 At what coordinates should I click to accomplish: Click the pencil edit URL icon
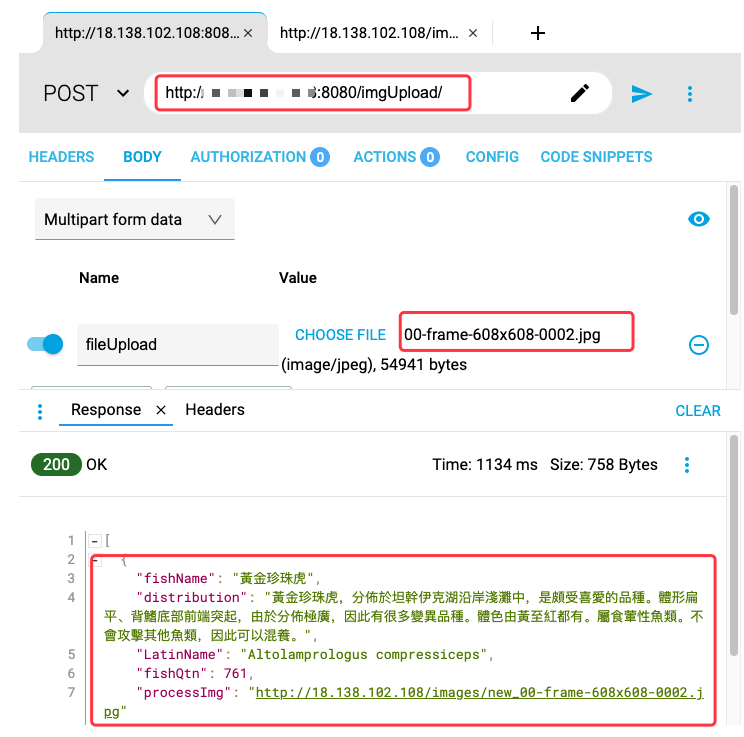click(x=579, y=93)
